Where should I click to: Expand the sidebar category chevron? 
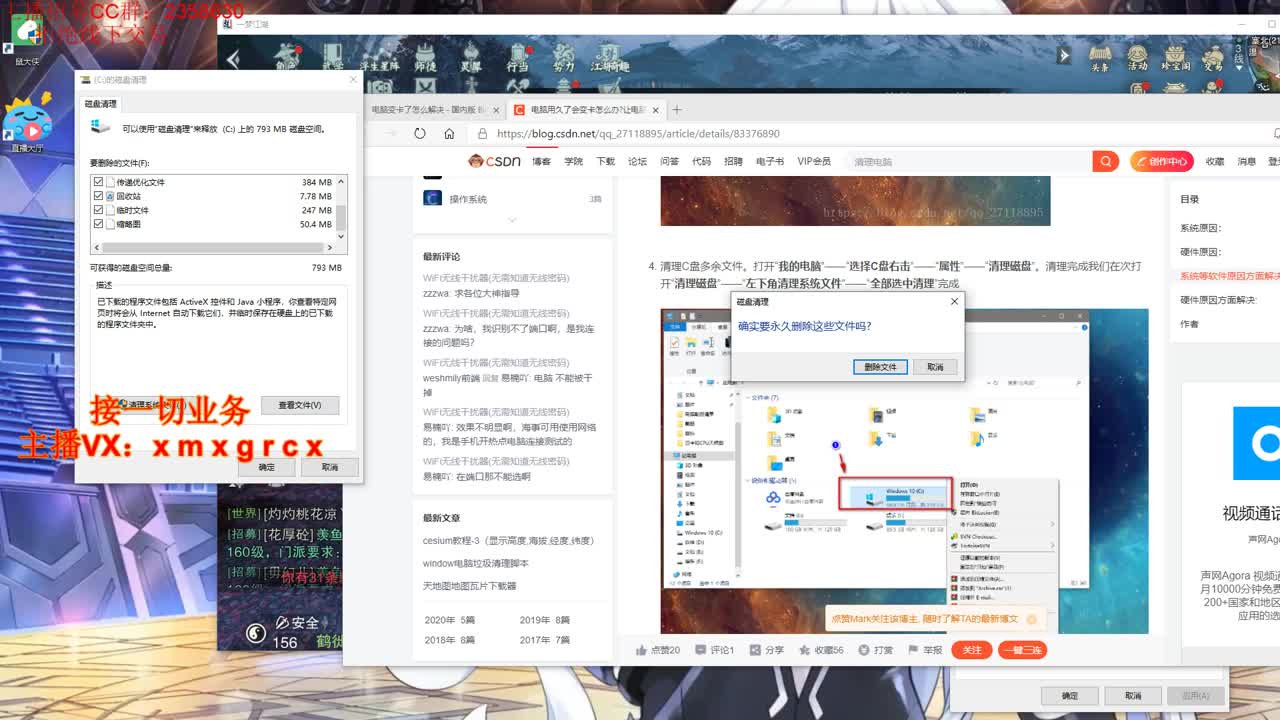coord(512,220)
